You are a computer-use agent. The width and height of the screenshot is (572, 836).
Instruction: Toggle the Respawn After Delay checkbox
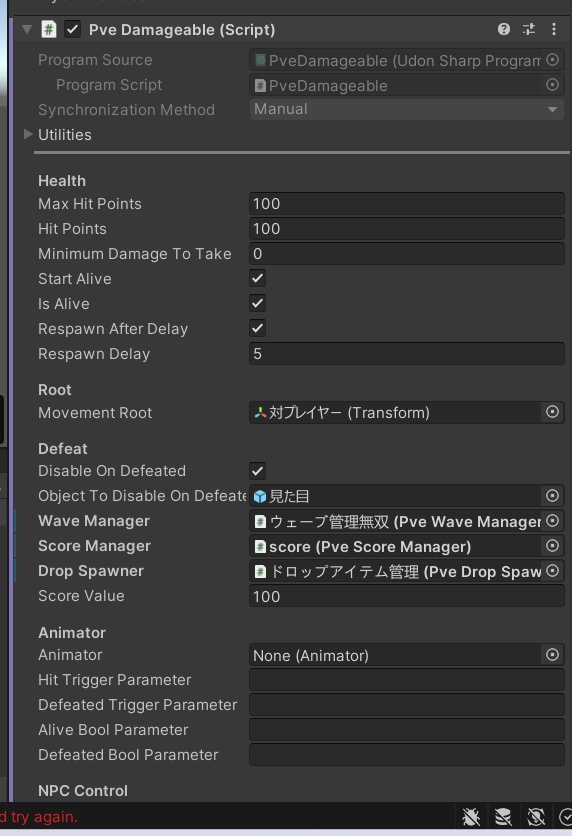tap(257, 328)
